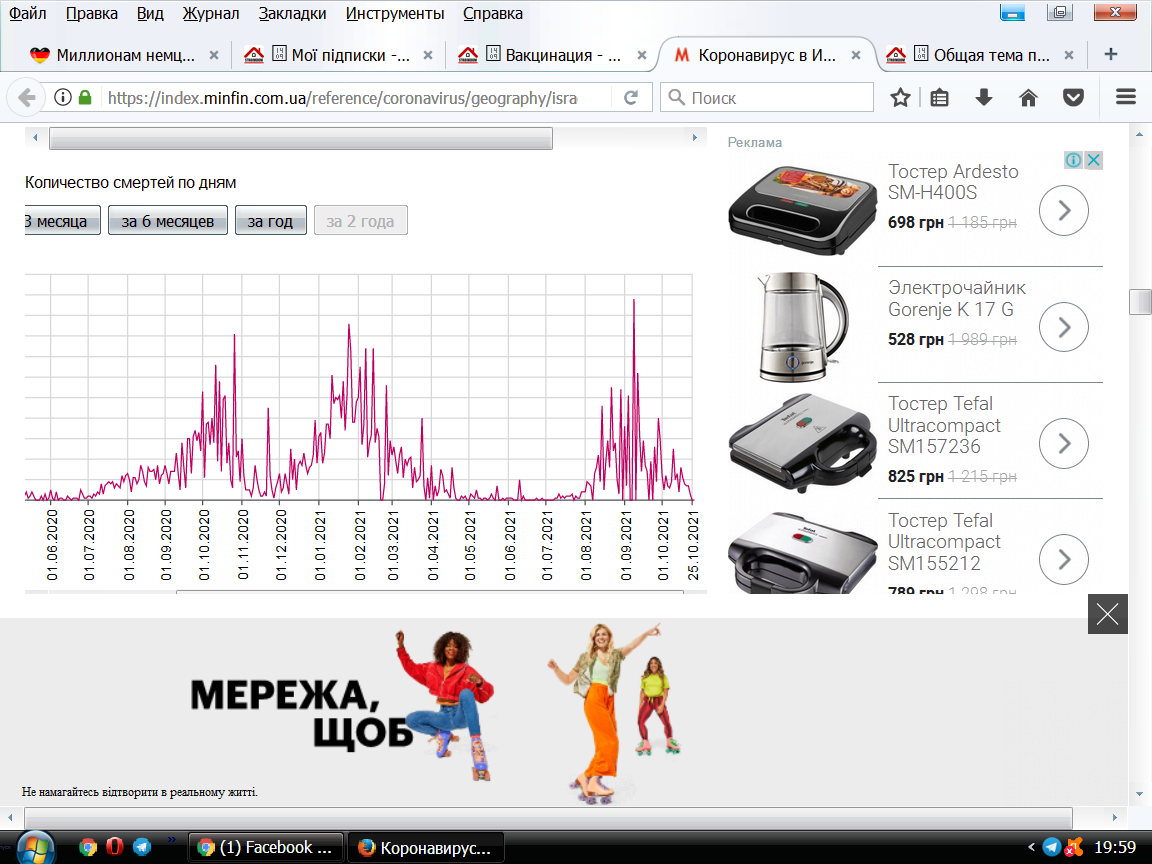Show hidden system tray icons arrow
The width and height of the screenshot is (1152, 864).
[x=1031, y=847]
